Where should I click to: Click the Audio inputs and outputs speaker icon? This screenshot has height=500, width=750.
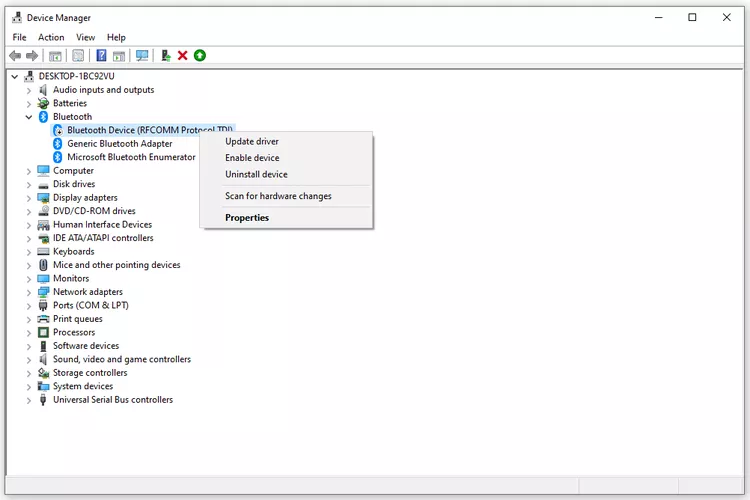click(43, 89)
